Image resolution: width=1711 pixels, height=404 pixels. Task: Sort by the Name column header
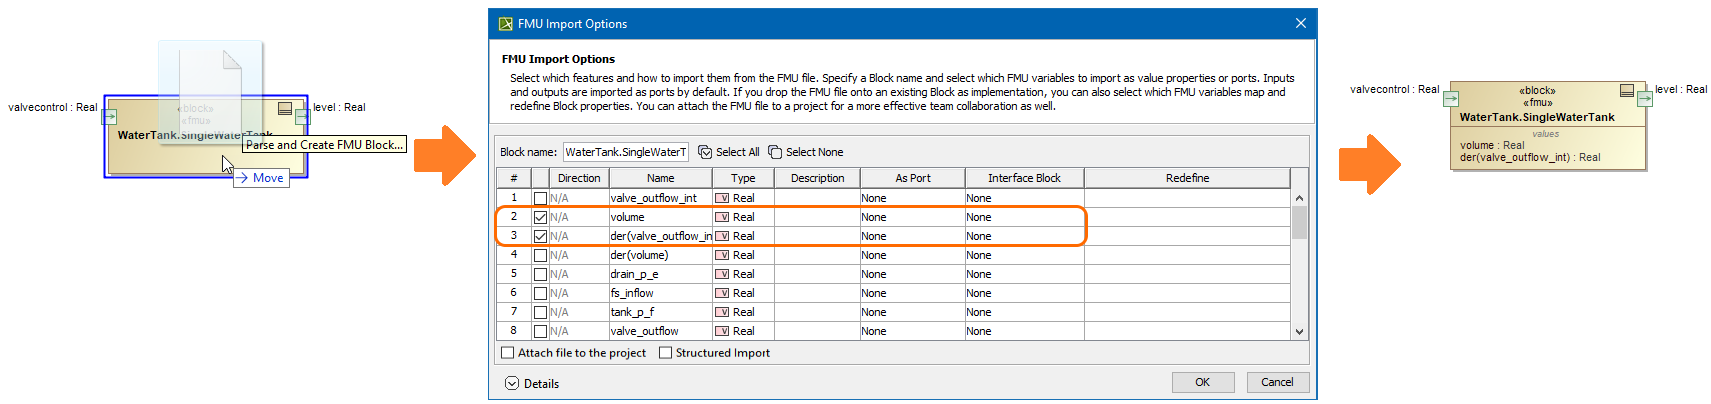tap(660, 178)
